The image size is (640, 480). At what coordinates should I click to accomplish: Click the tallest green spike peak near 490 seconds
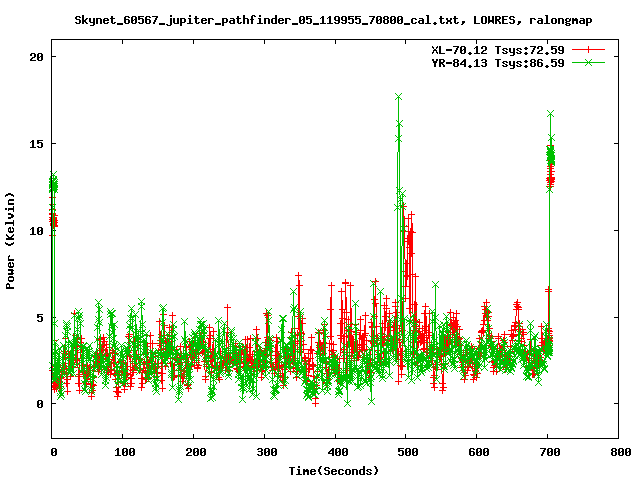tap(398, 97)
